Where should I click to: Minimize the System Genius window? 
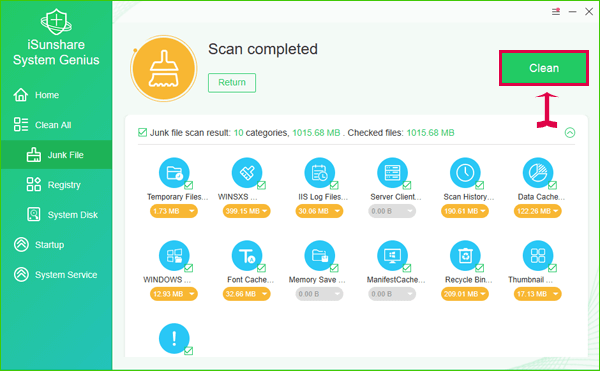[x=572, y=12]
